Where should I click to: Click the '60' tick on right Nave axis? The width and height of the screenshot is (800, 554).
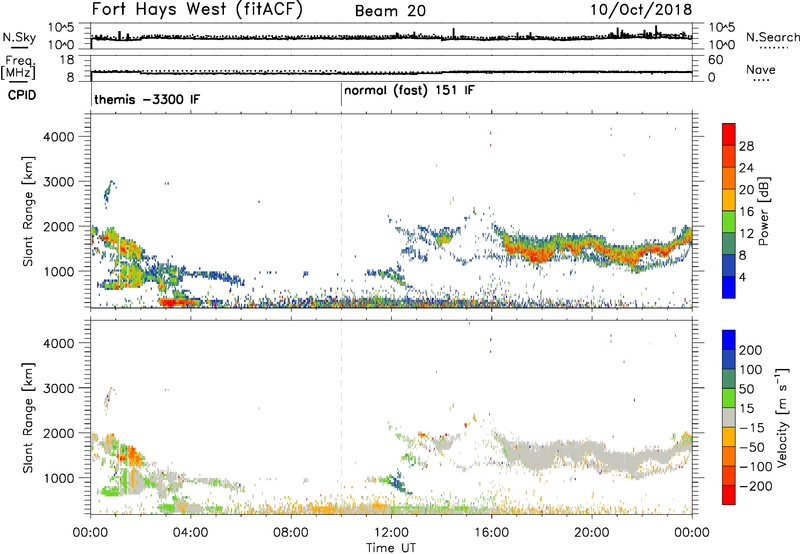pyautogui.click(x=715, y=60)
